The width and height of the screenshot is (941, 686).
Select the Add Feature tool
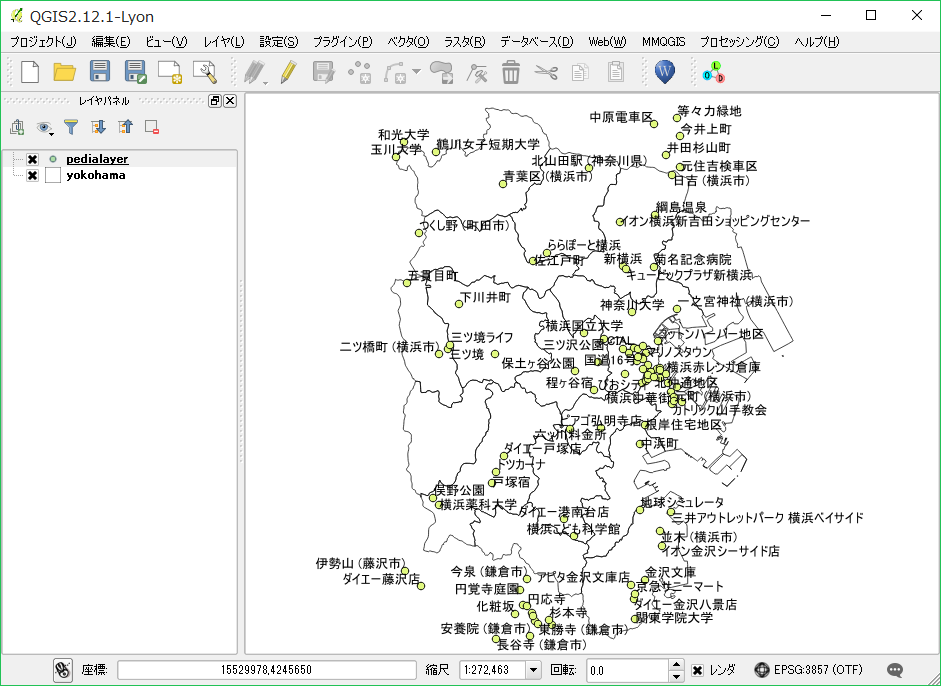click(359, 72)
